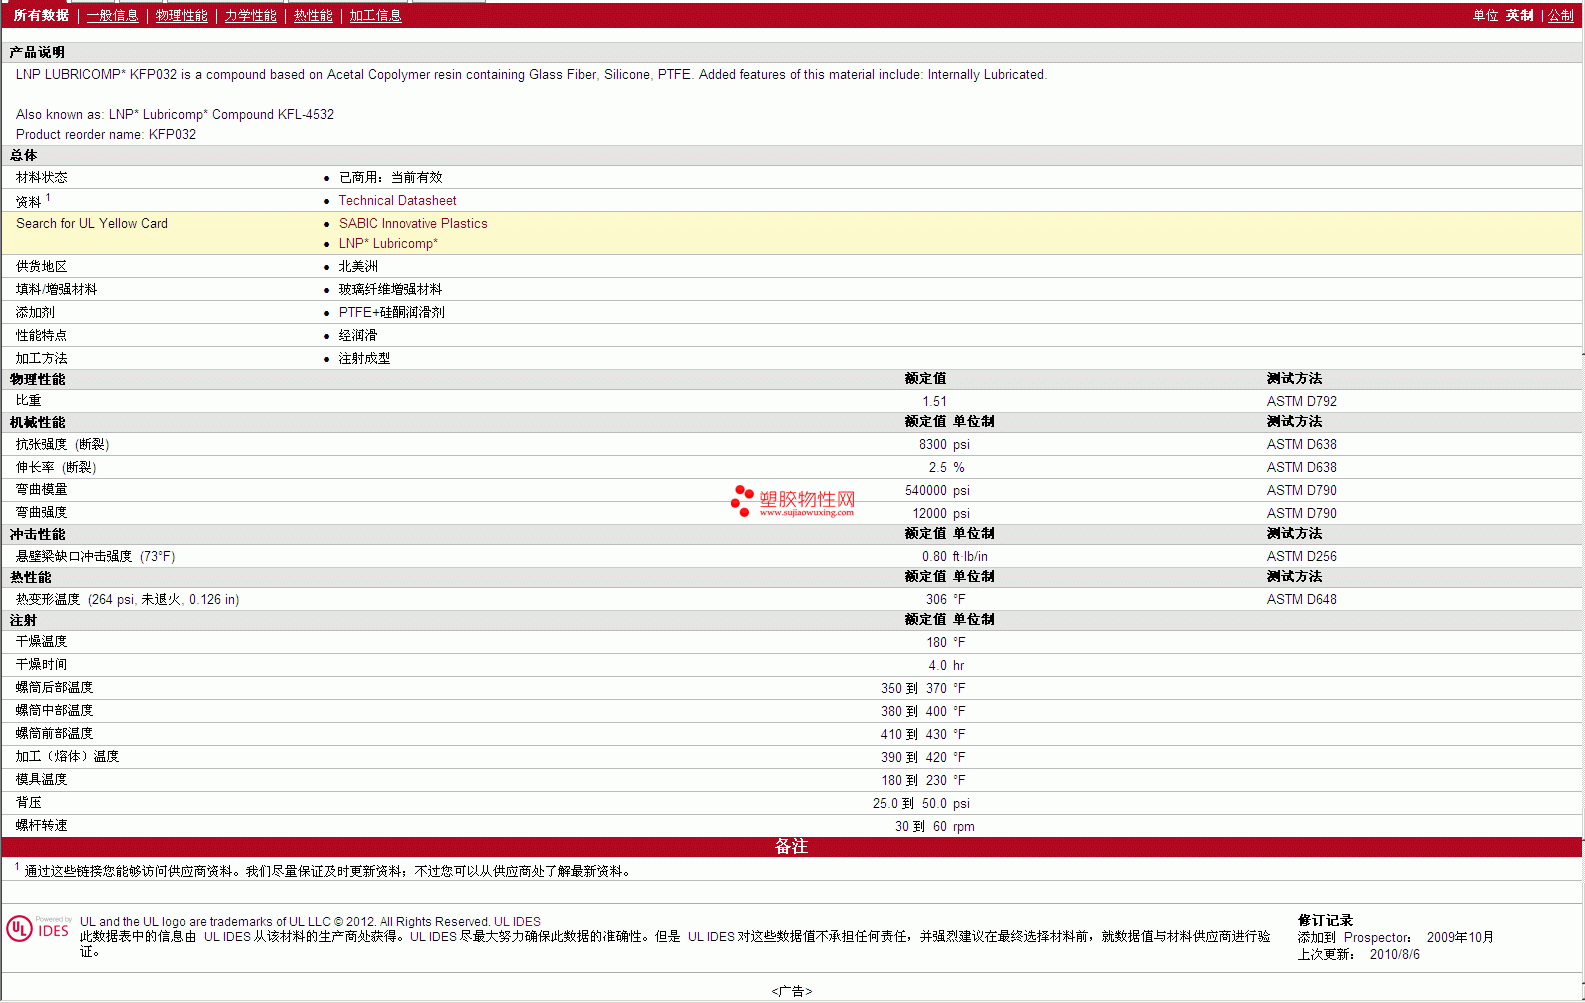Viewport: 1585px width, 1003px height.
Task: Click the 螺筒后部温度 row label
Action: coord(54,688)
